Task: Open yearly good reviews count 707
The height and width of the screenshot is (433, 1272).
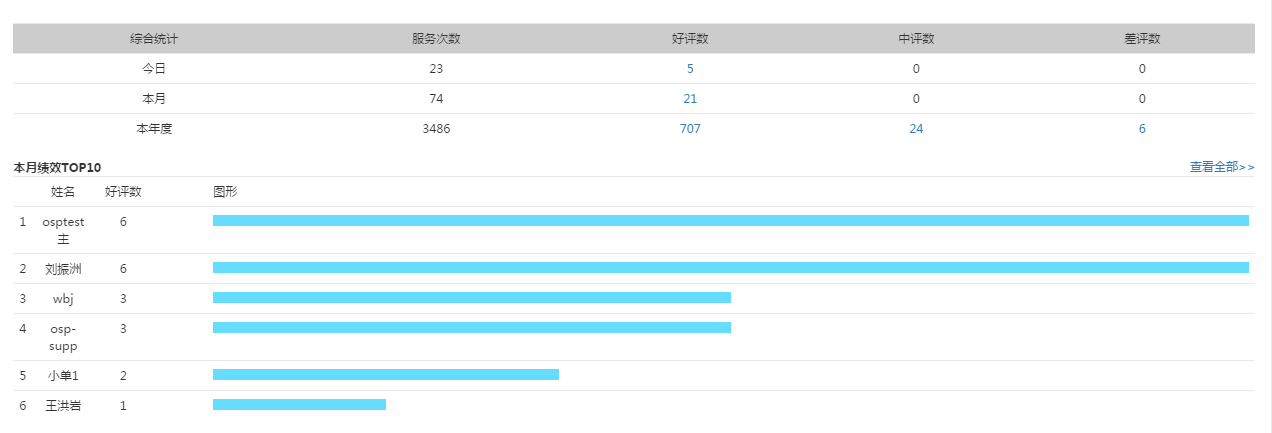Action: [690, 129]
